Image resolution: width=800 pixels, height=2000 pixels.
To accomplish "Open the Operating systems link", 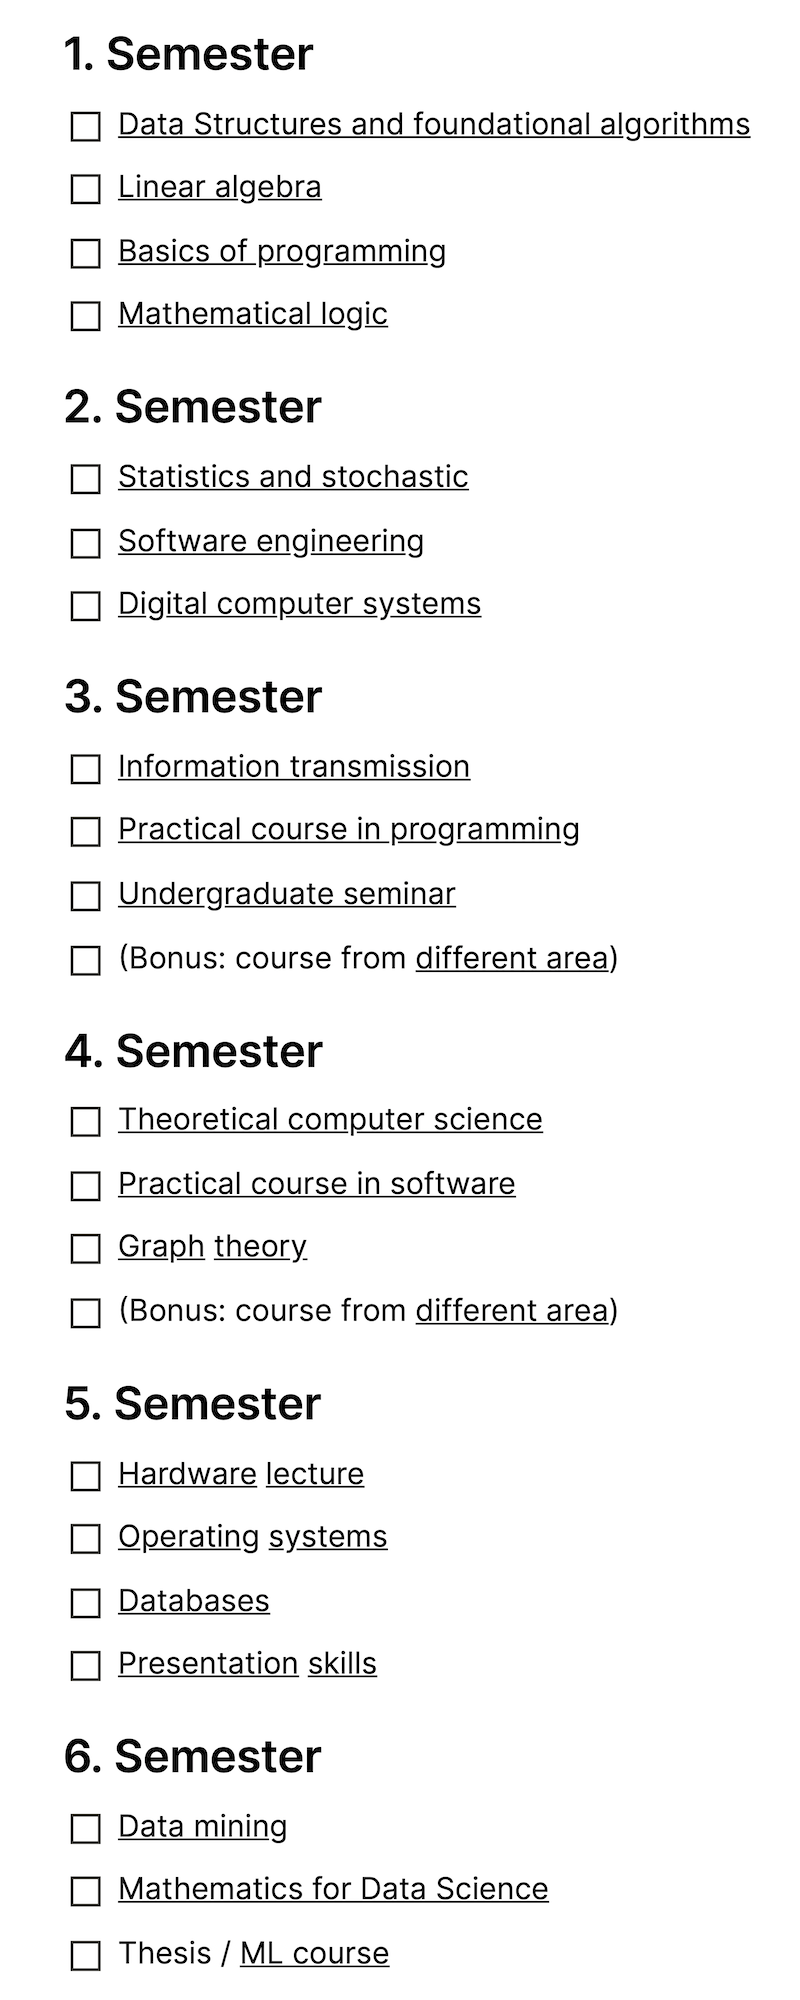I will point(252,1537).
